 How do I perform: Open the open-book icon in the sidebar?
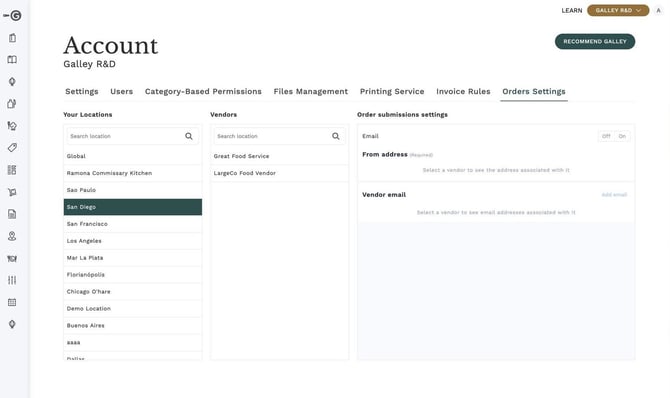click(12, 60)
